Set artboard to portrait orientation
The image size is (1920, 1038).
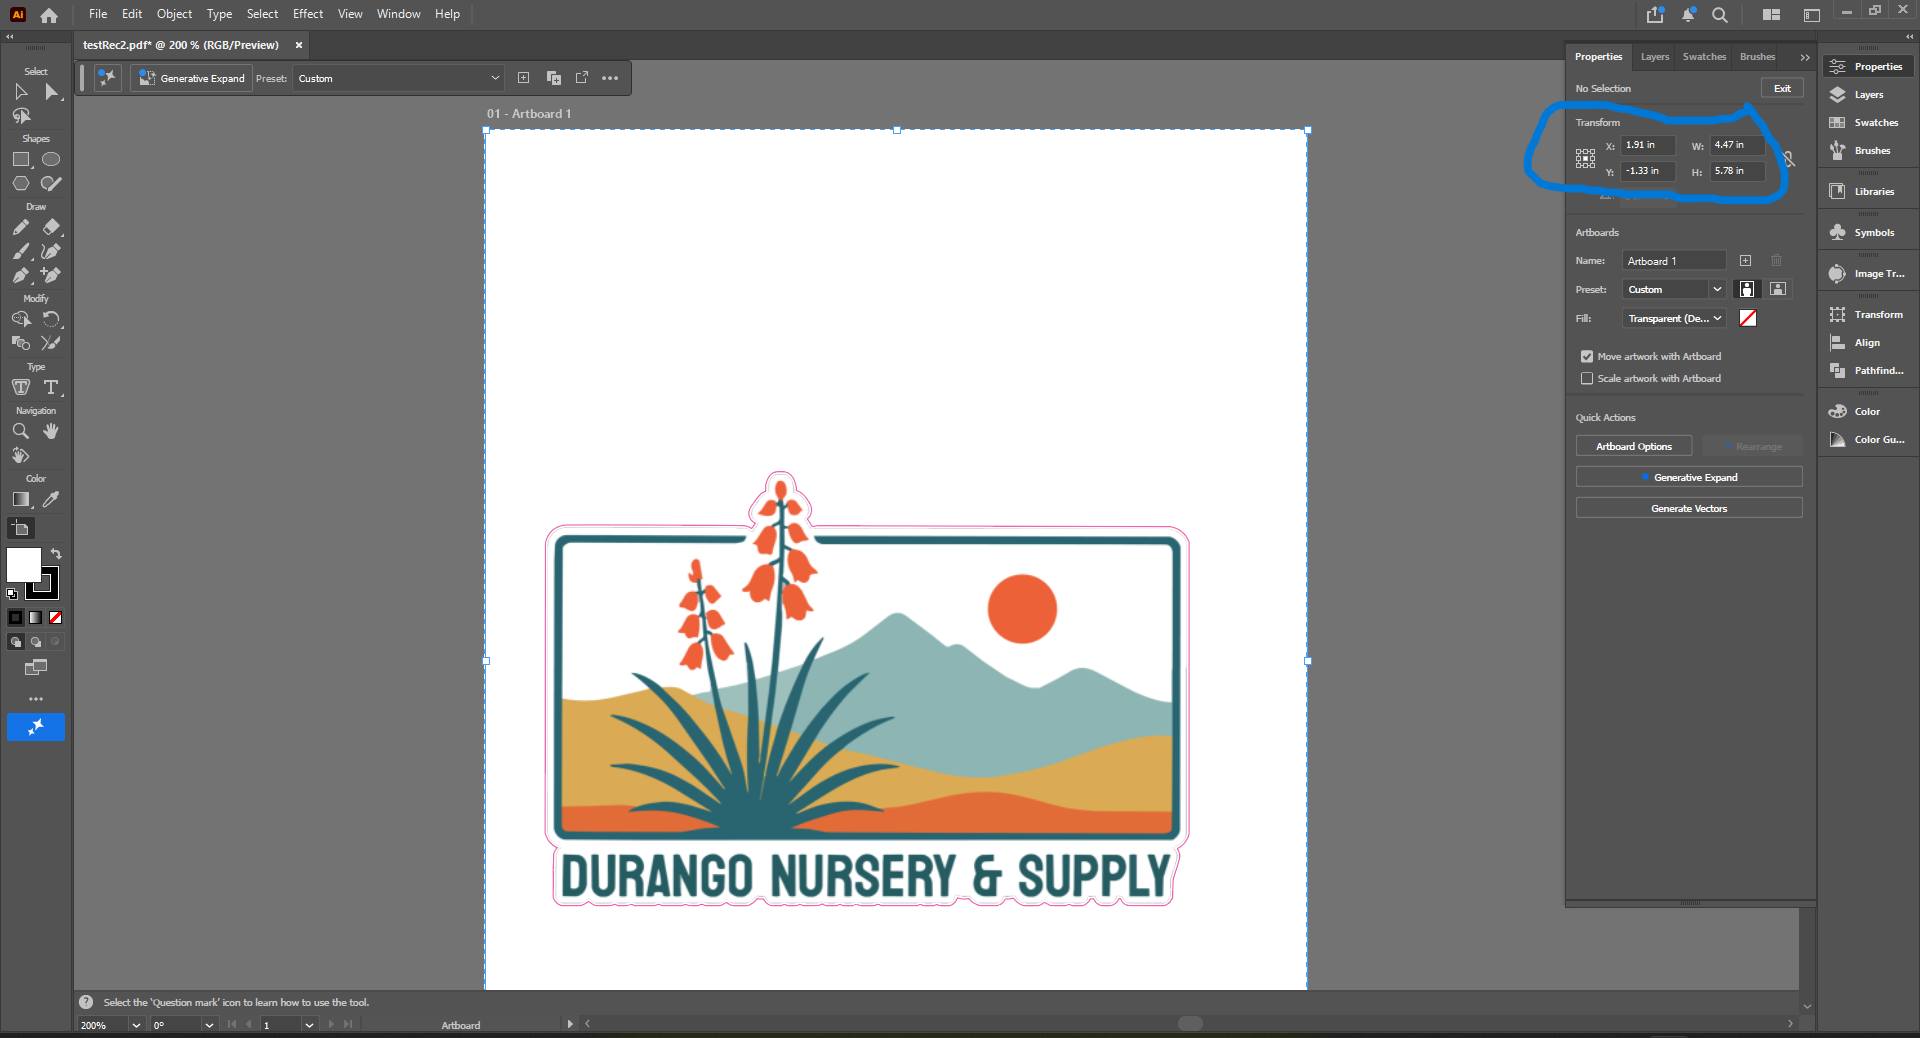(1747, 289)
